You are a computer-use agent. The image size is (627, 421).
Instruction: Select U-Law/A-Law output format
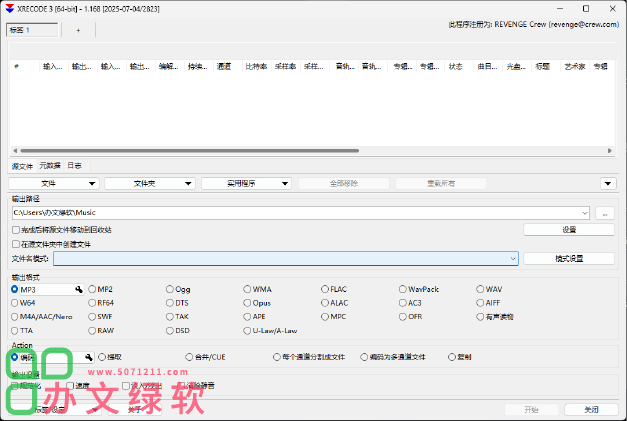(271, 331)
